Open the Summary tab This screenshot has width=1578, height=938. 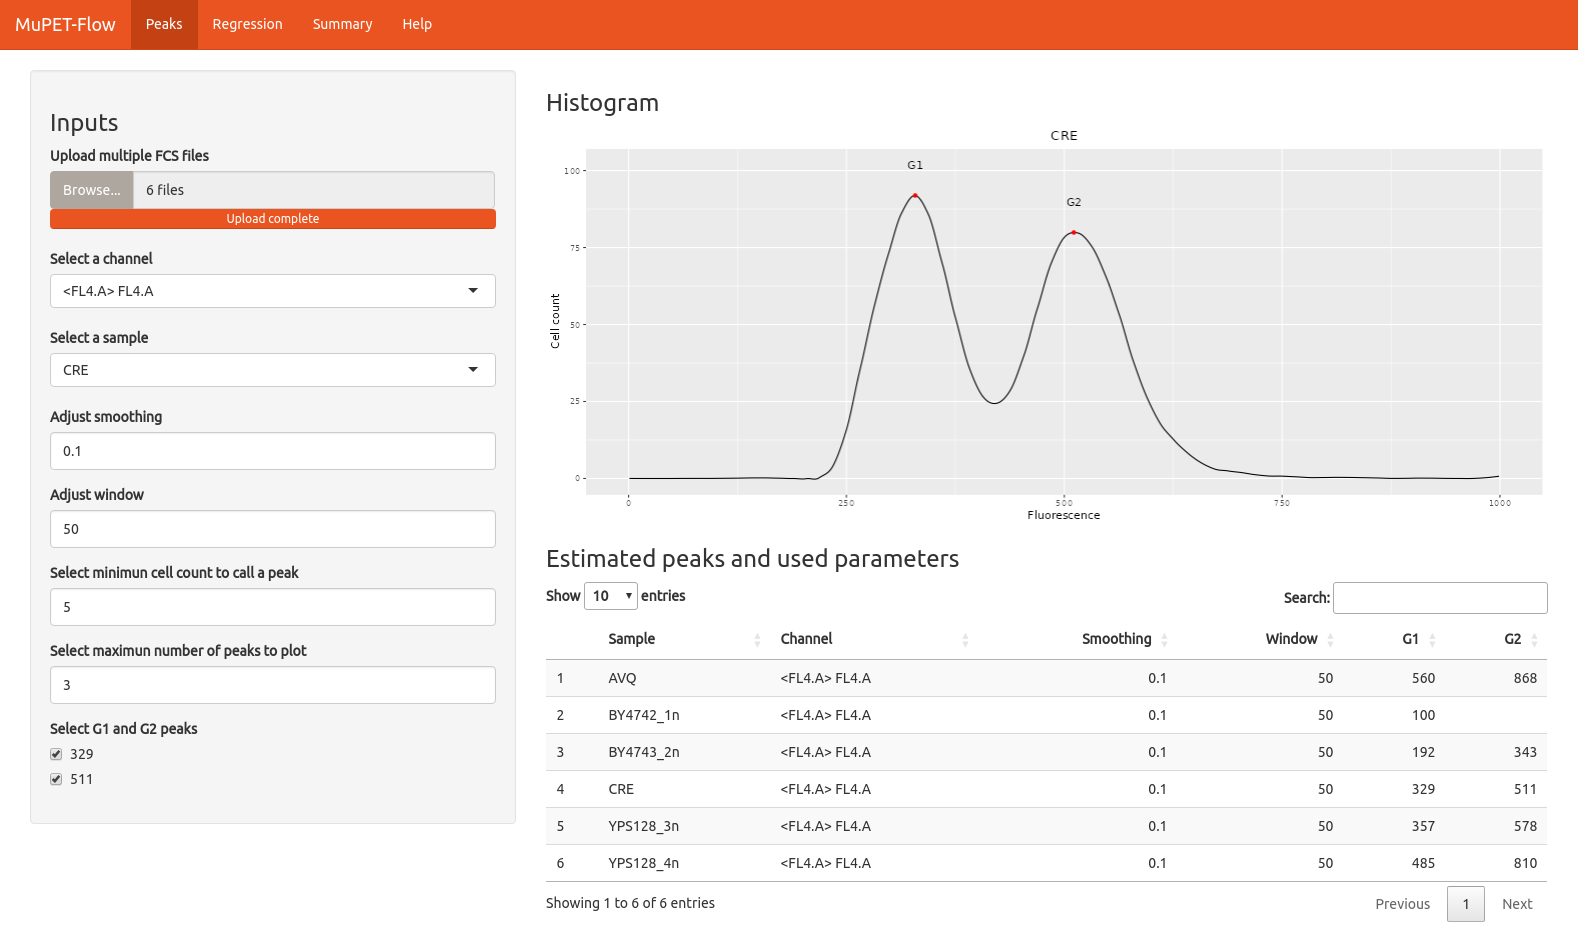(x=342, y=24)
